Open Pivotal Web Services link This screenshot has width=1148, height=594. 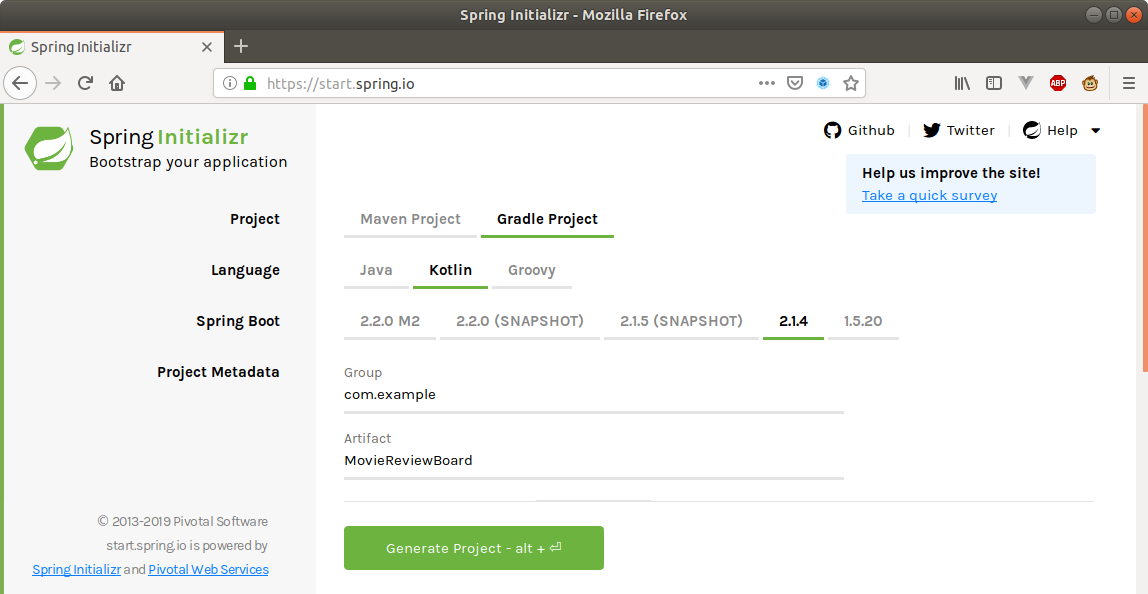click(x=208, y=570)
